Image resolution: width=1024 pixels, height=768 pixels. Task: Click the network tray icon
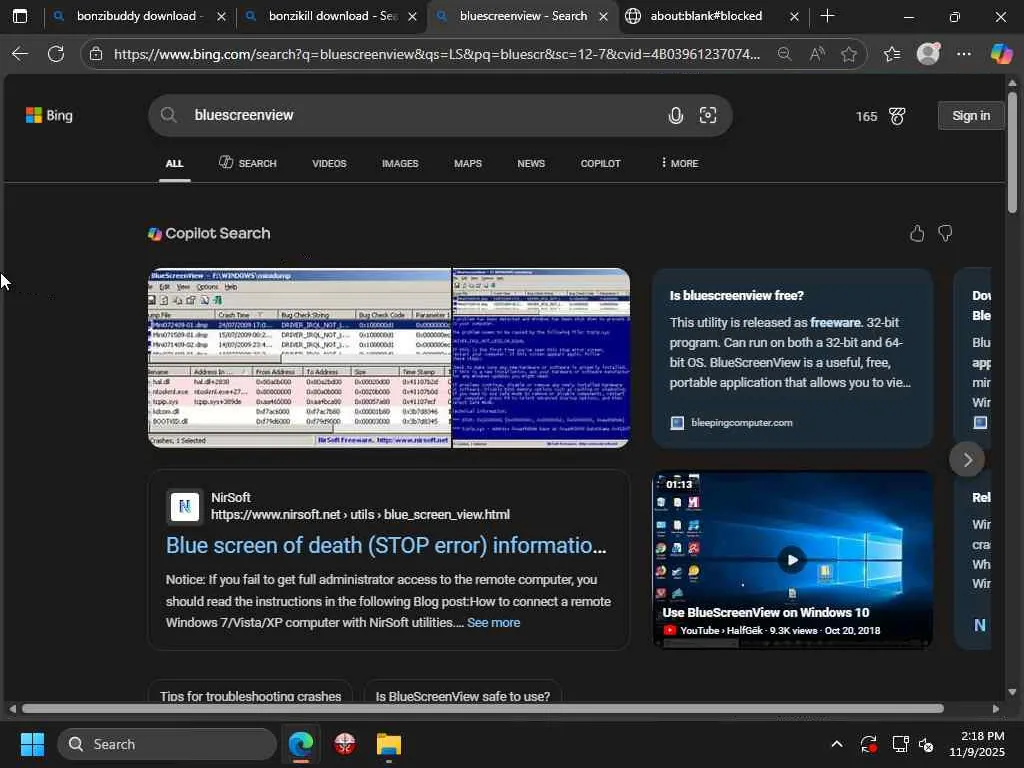[x=901, y=744]
